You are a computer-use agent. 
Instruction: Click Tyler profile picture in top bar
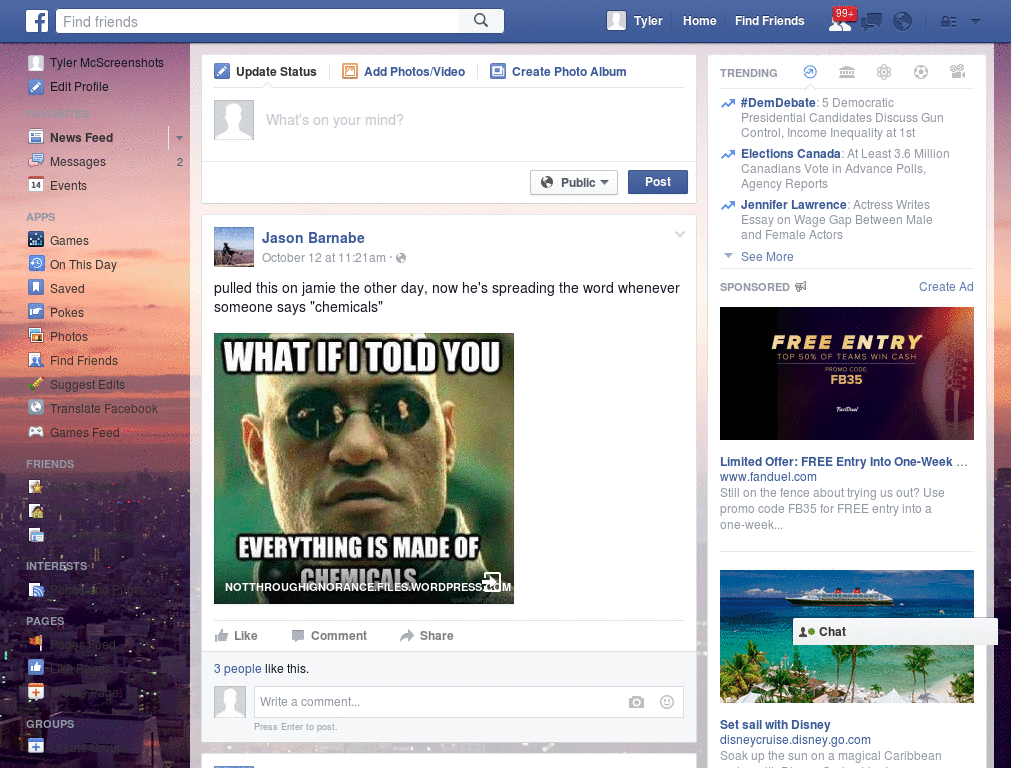[616, 21]
